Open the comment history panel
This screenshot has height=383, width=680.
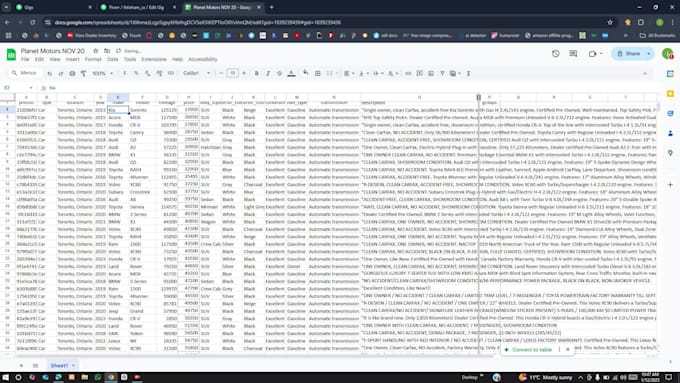573,54
